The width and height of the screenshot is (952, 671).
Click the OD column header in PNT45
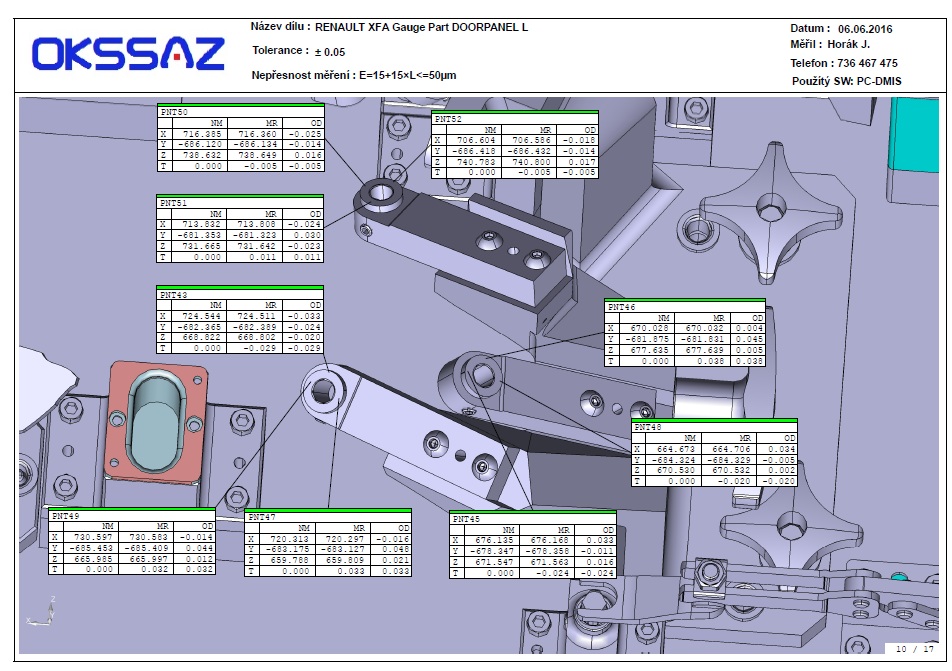coord(608,530)
